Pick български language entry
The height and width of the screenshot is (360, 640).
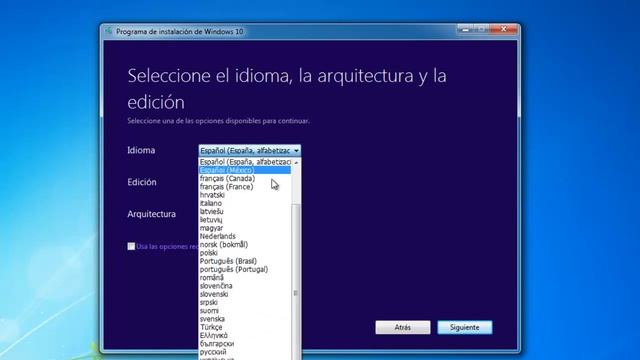click(245, 344)
